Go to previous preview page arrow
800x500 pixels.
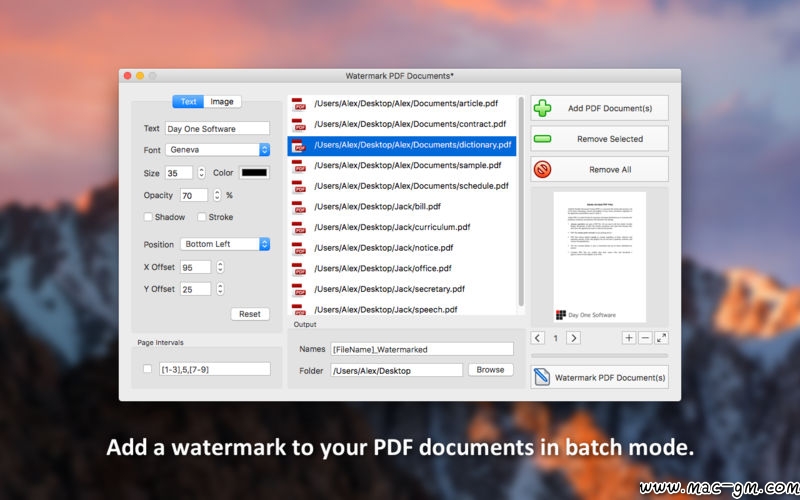[538, 338]
